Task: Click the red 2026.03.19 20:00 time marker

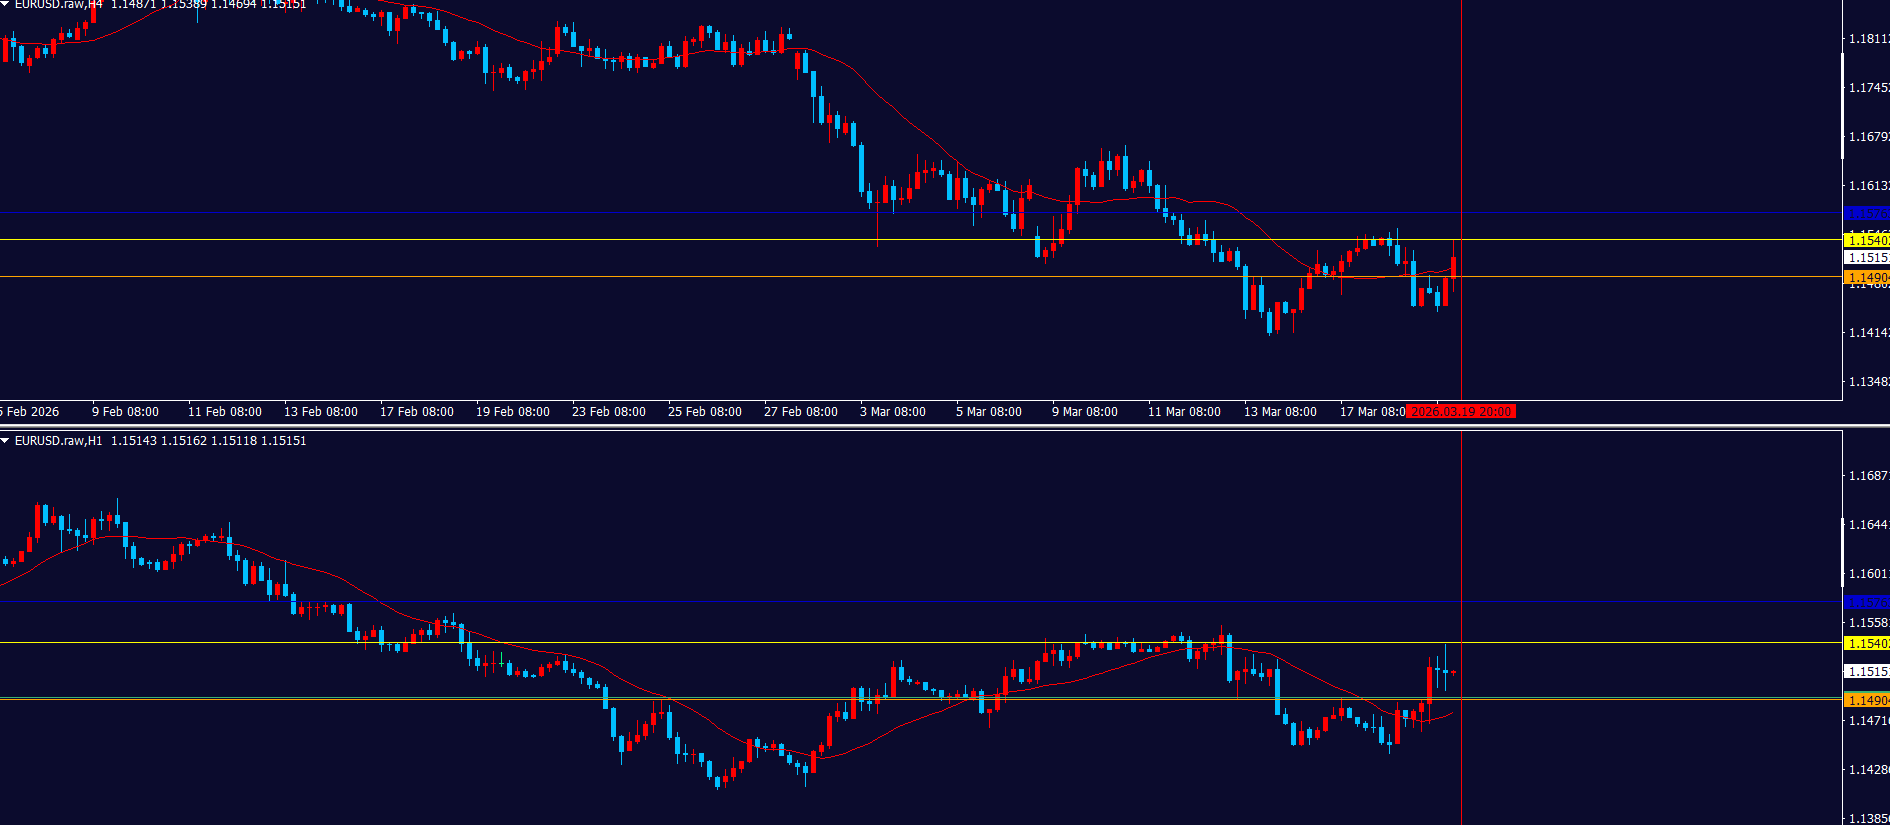Action: point(1460,412)
